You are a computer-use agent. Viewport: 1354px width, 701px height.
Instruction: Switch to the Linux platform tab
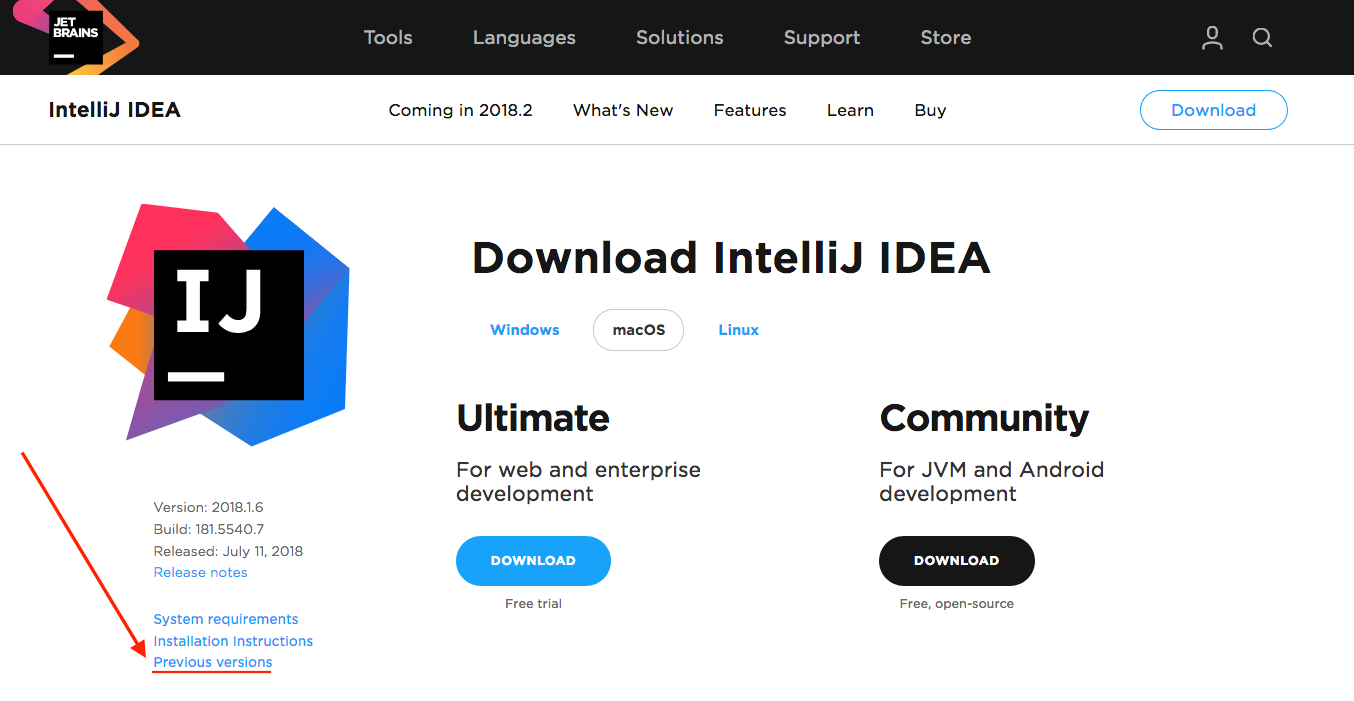738,330
